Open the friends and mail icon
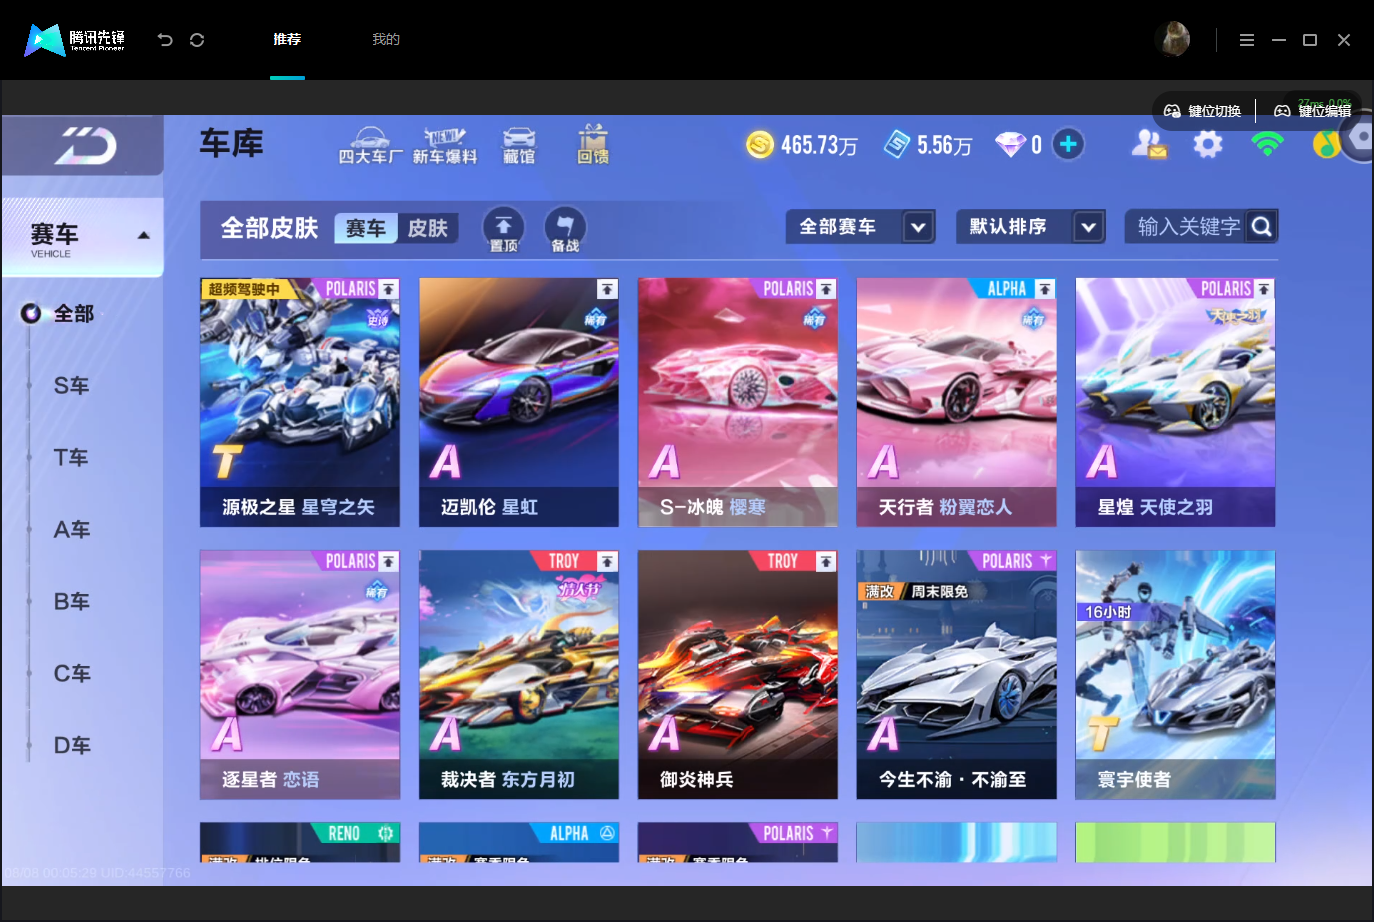Viewport: 1374px width, 922px height. [1149, 145]
